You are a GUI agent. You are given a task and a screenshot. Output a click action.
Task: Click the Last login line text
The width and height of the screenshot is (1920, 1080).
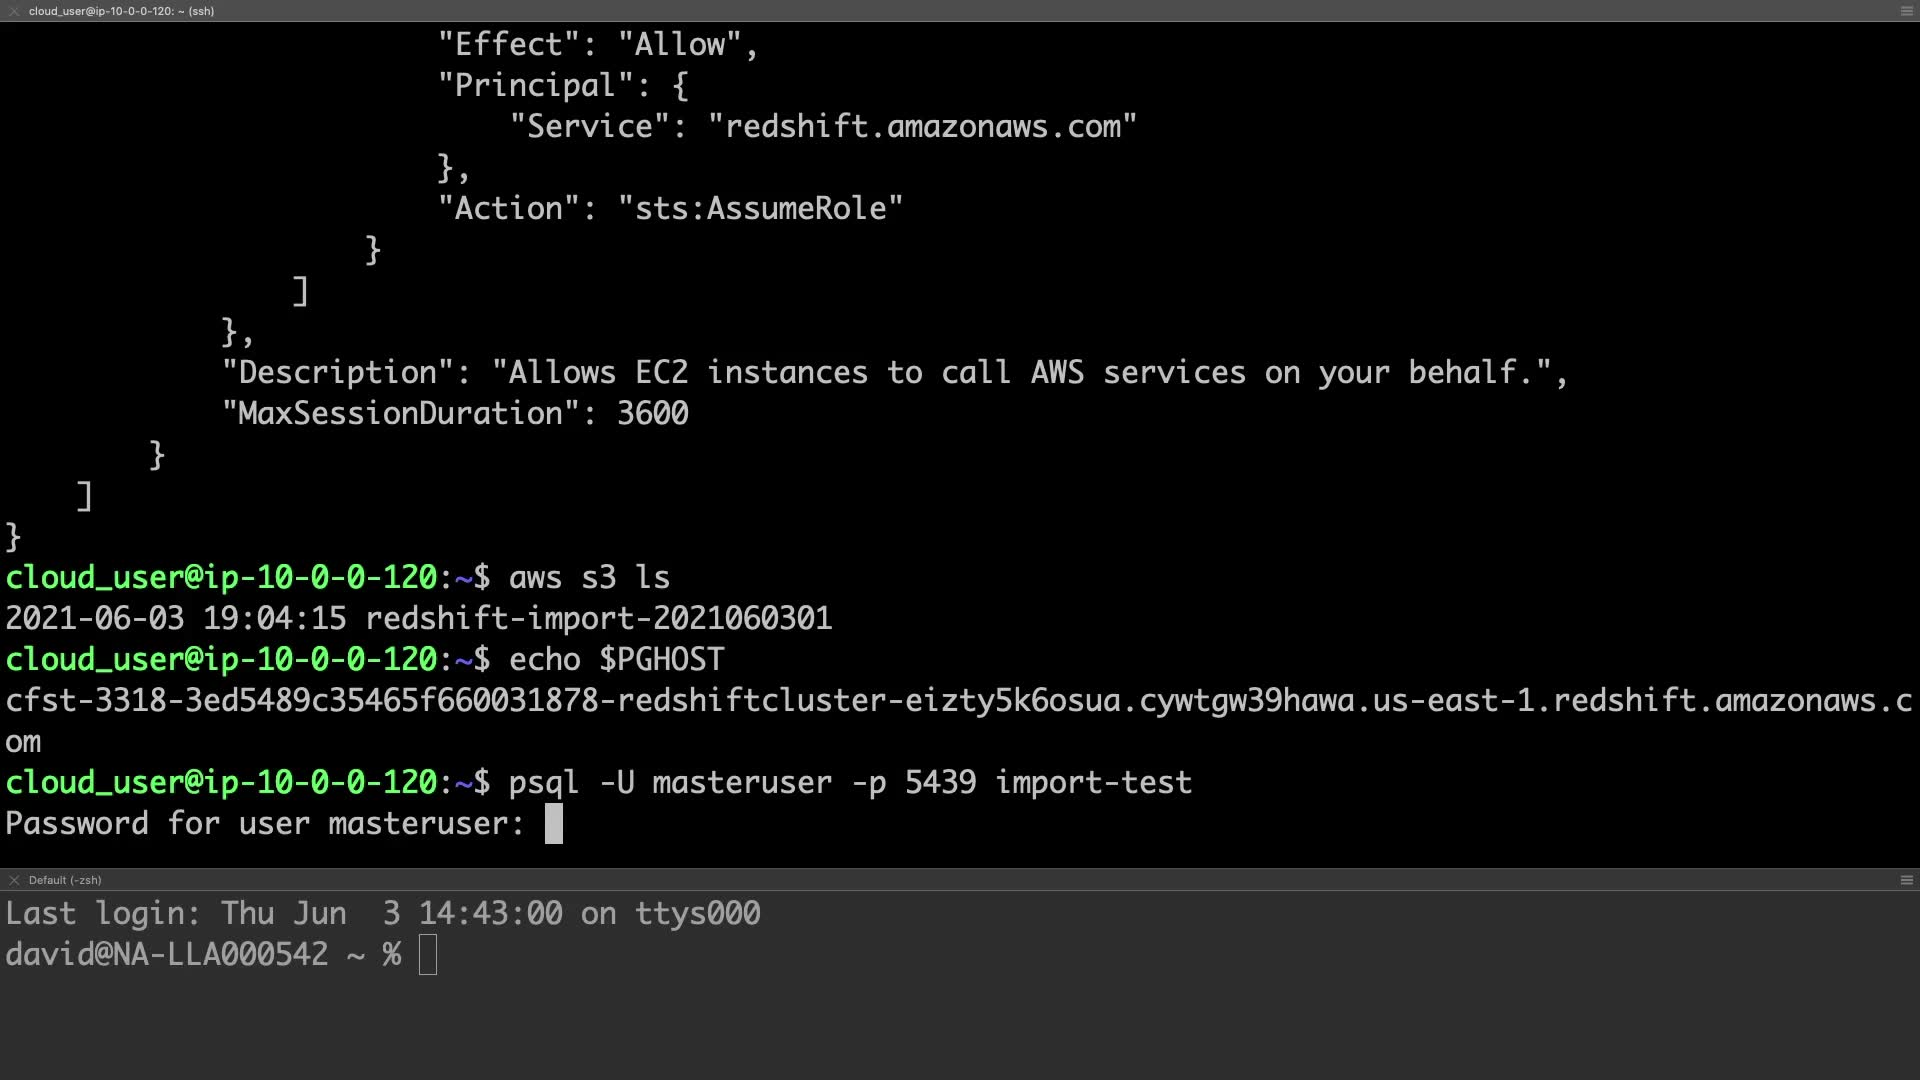pos(383,913)
